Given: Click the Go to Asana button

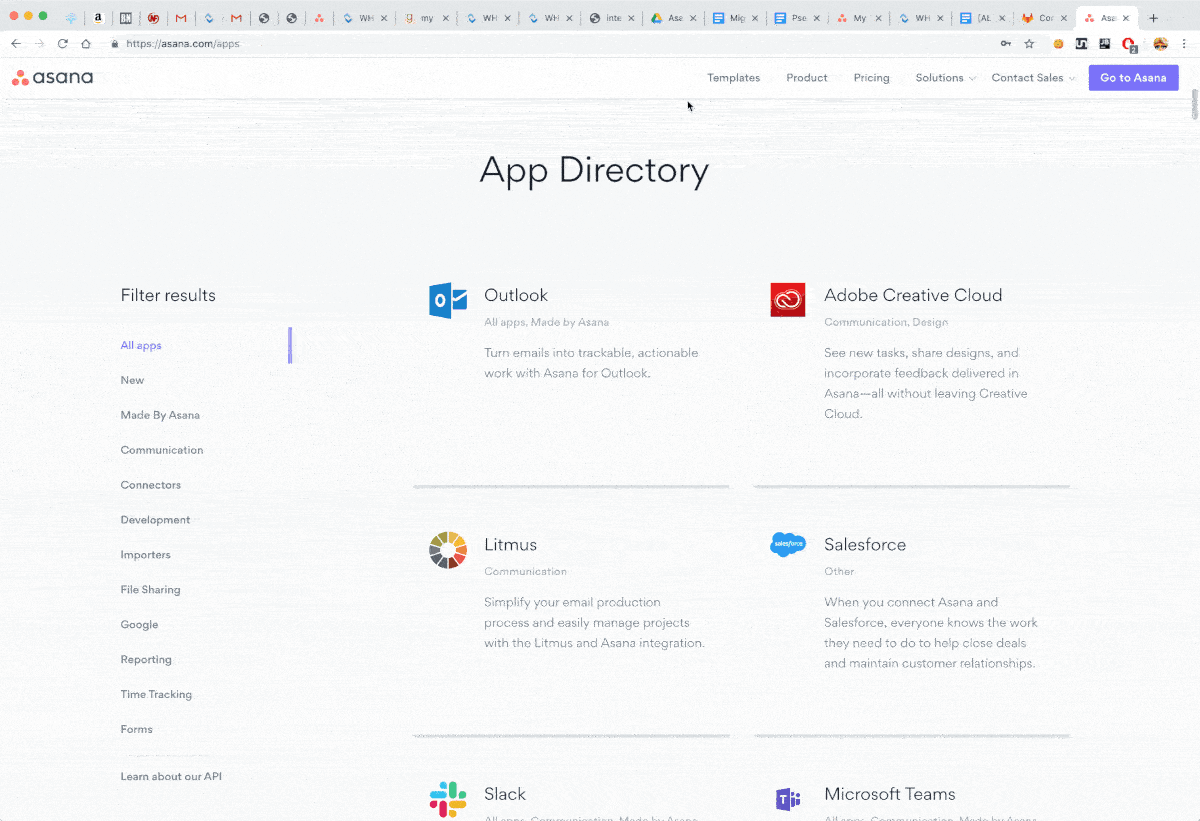Looking at the screenshot, I should tap(1133, 78).
